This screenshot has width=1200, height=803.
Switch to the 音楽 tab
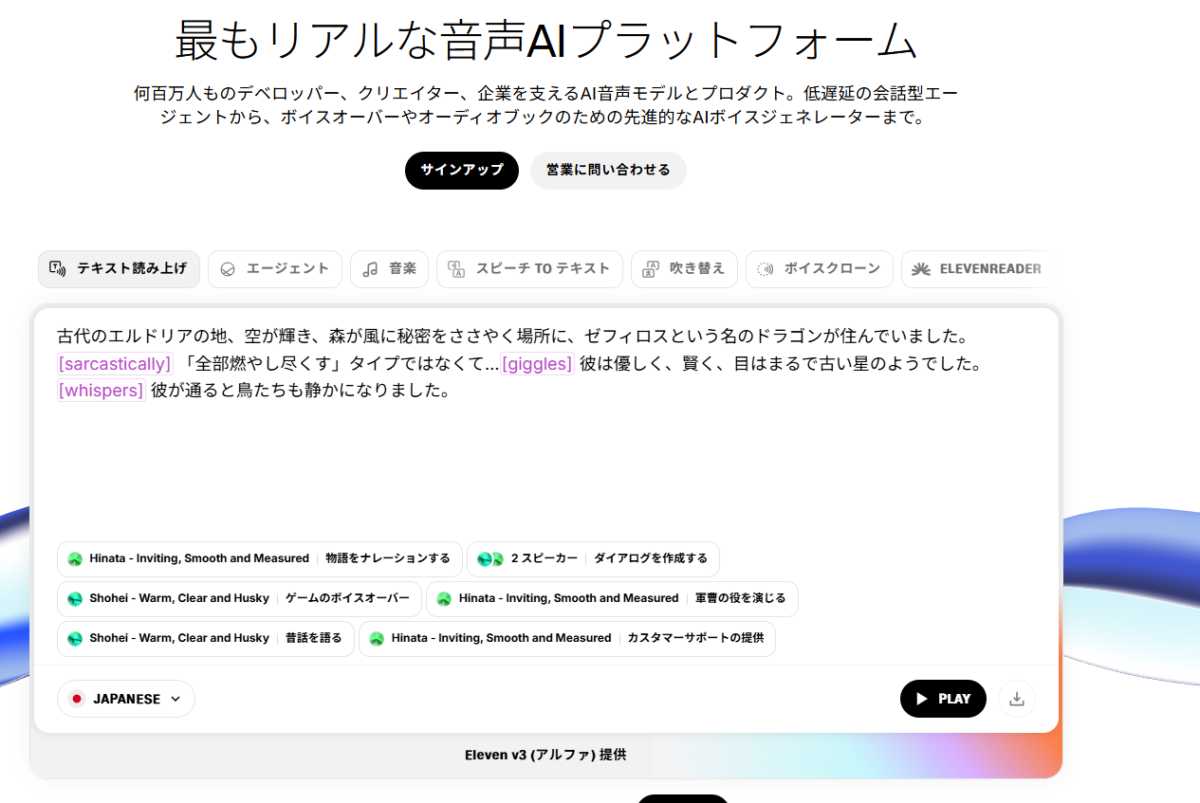(x=389, y=268)
